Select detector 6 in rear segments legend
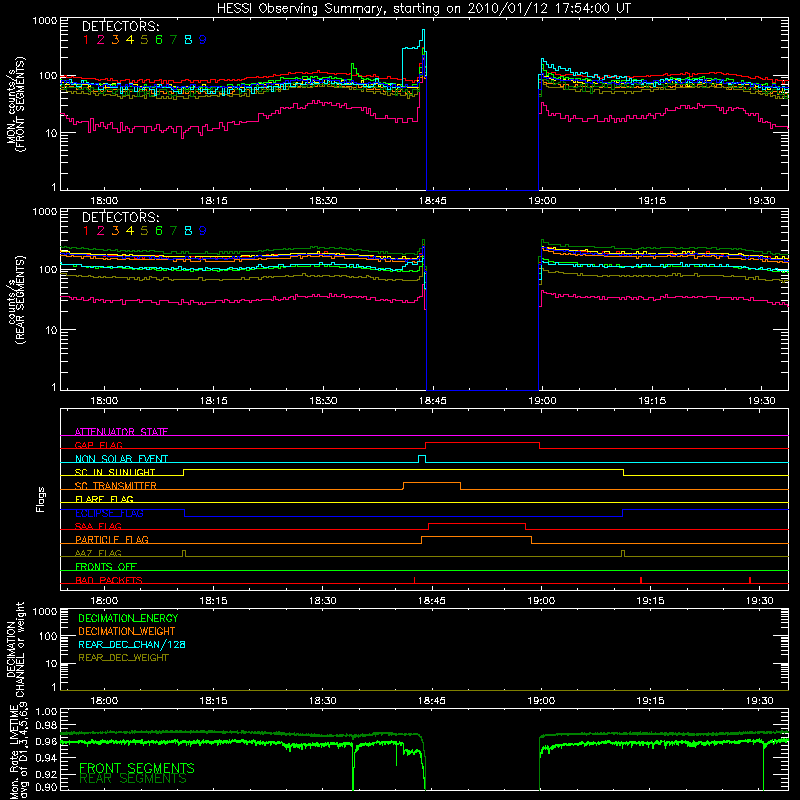Image resolution: width=800 pixels, height=800 pixels. pyautogui.click(x=159, y=231)
